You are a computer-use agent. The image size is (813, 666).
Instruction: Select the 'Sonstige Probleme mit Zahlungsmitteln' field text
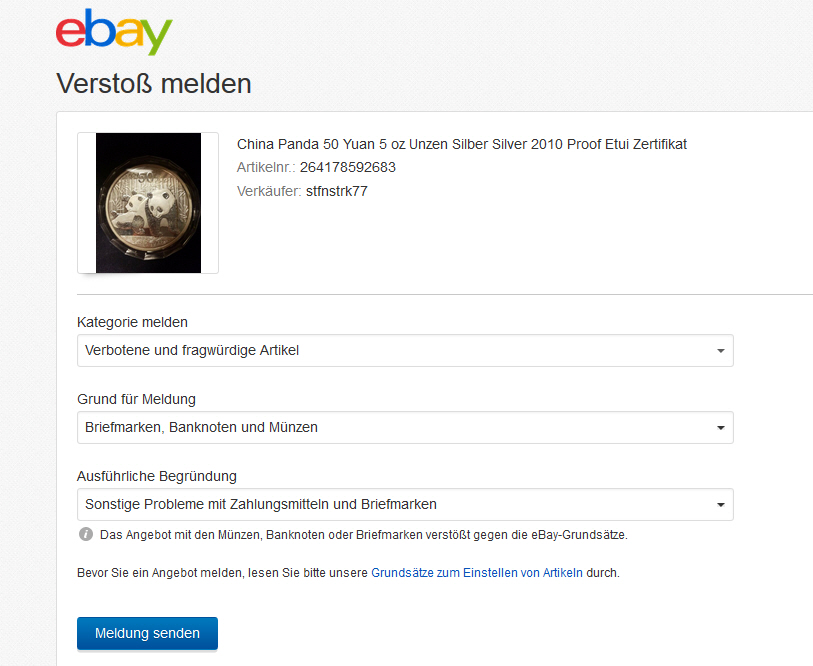261,504
